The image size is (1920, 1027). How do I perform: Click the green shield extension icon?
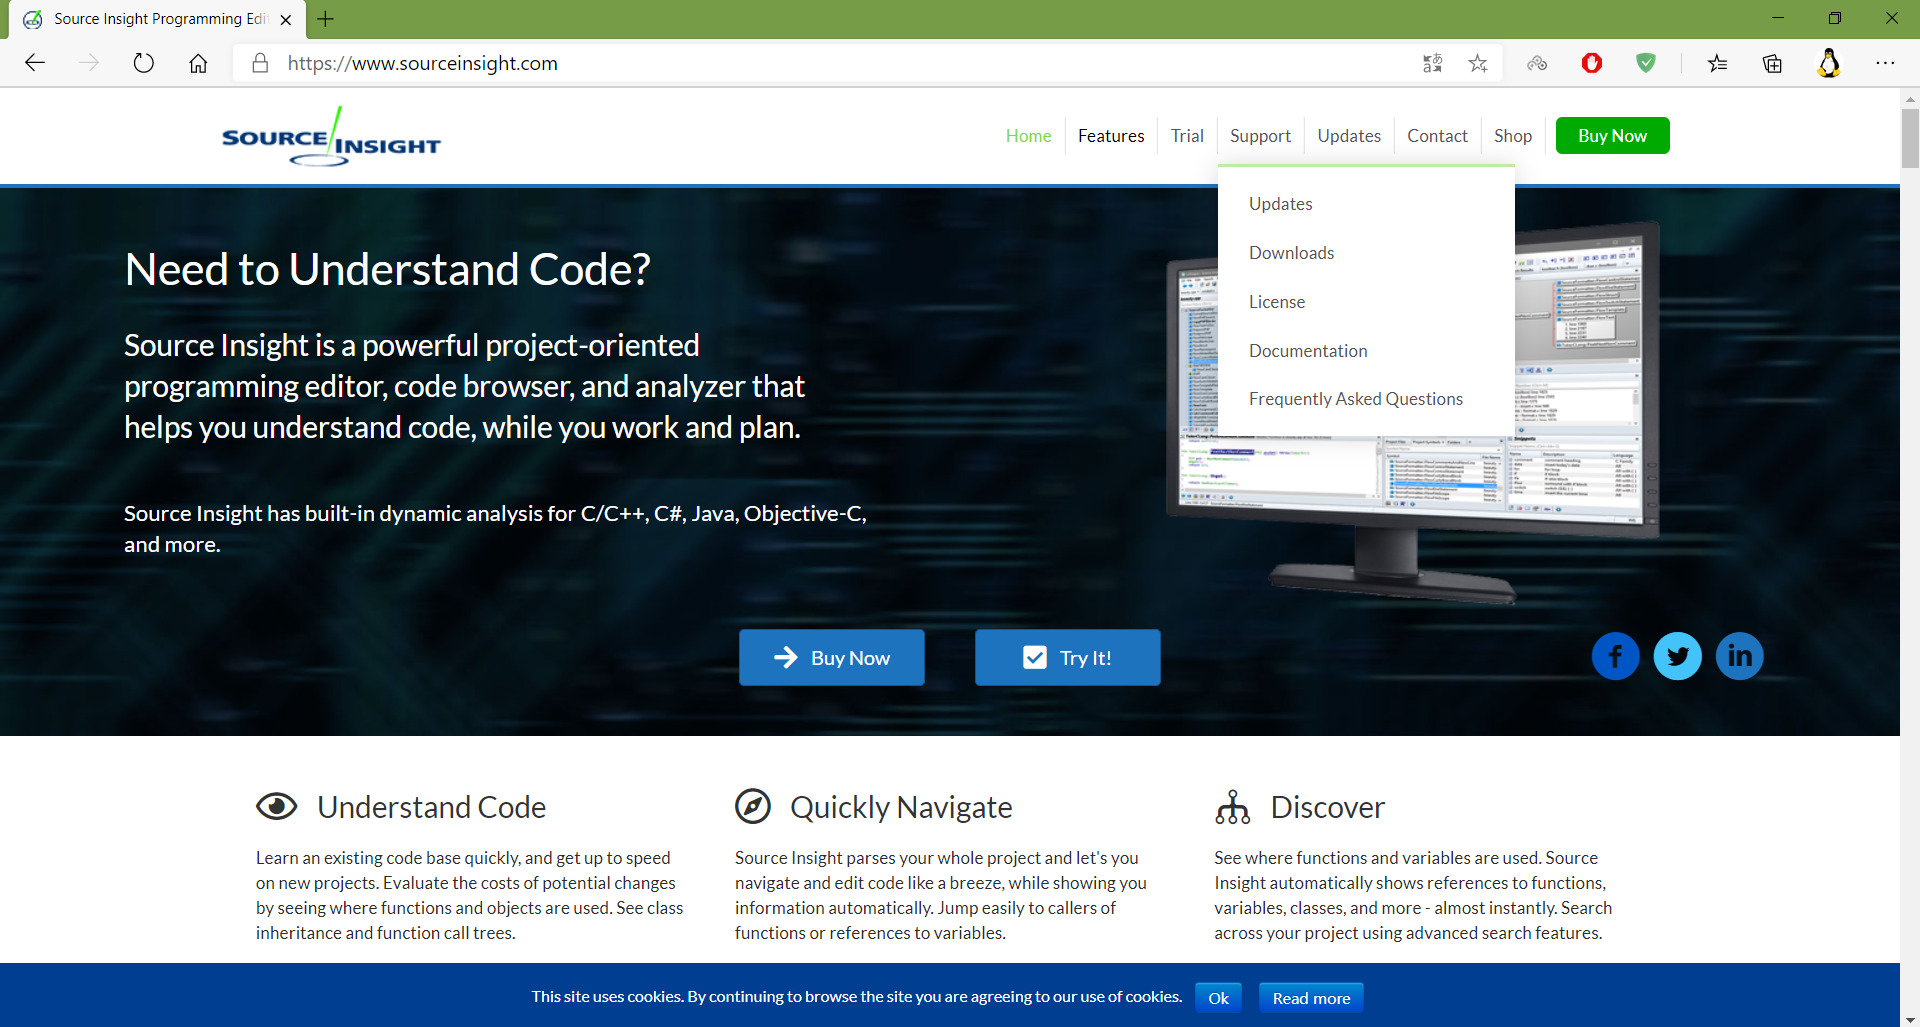click(x=1646, y=63)
